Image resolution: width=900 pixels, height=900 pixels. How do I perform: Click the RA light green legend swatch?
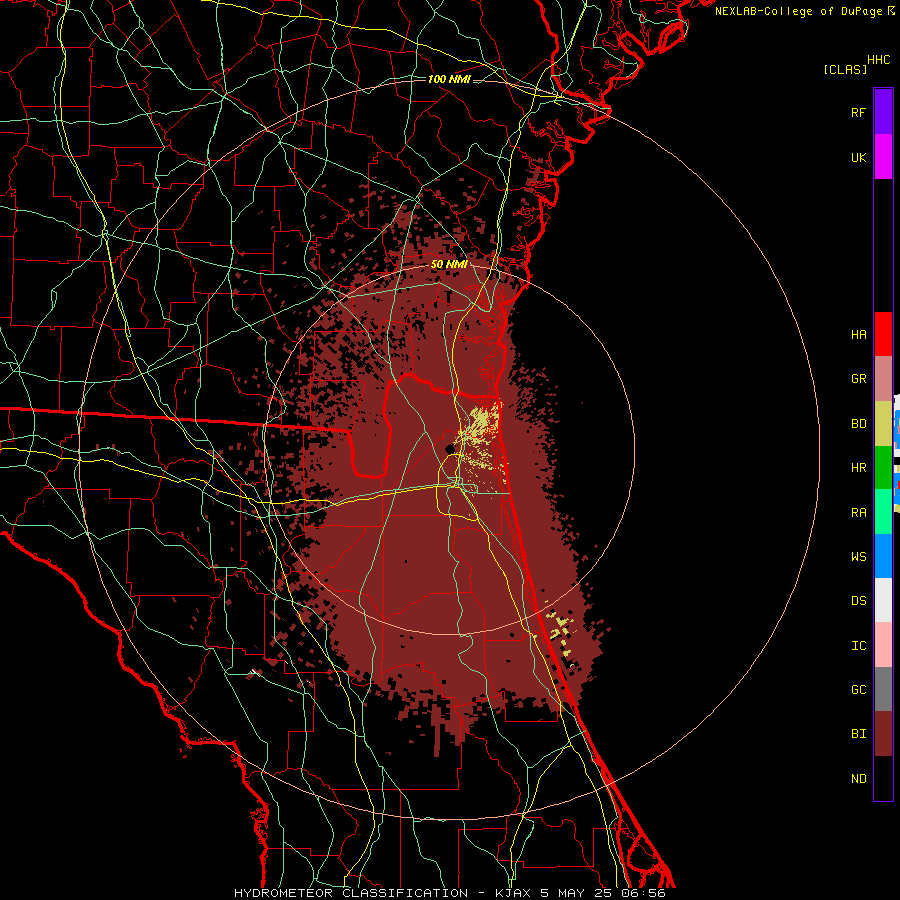click(883, 512)
